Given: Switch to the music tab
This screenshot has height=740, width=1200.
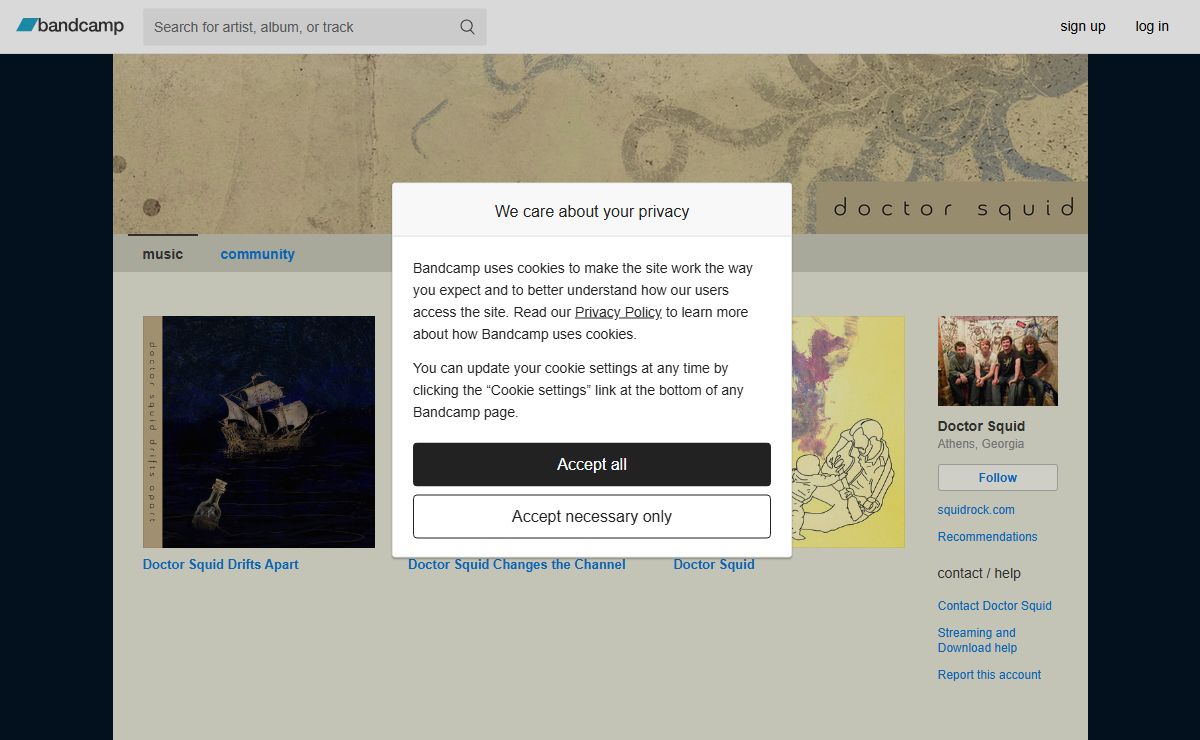Looking at the screenshot, I should tap(163, 254).
